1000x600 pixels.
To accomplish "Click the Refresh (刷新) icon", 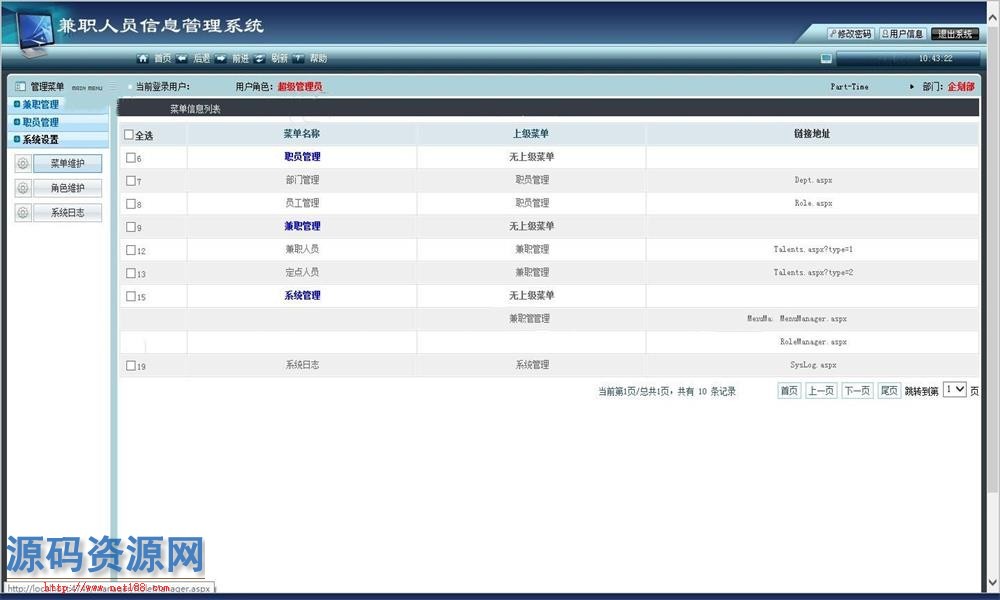I will click(x=260, y=59).
